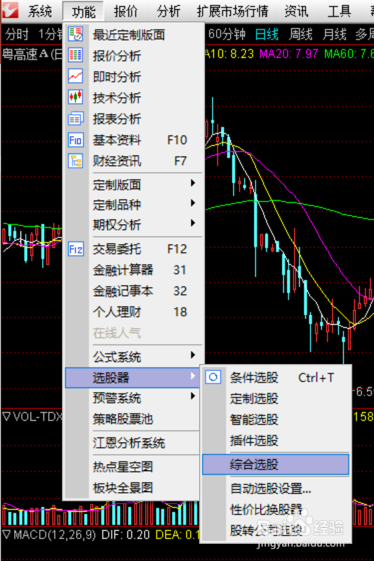374x561 pixels.
Task: Open 自动选股设置... submenu entry
Action: (276, 488)
